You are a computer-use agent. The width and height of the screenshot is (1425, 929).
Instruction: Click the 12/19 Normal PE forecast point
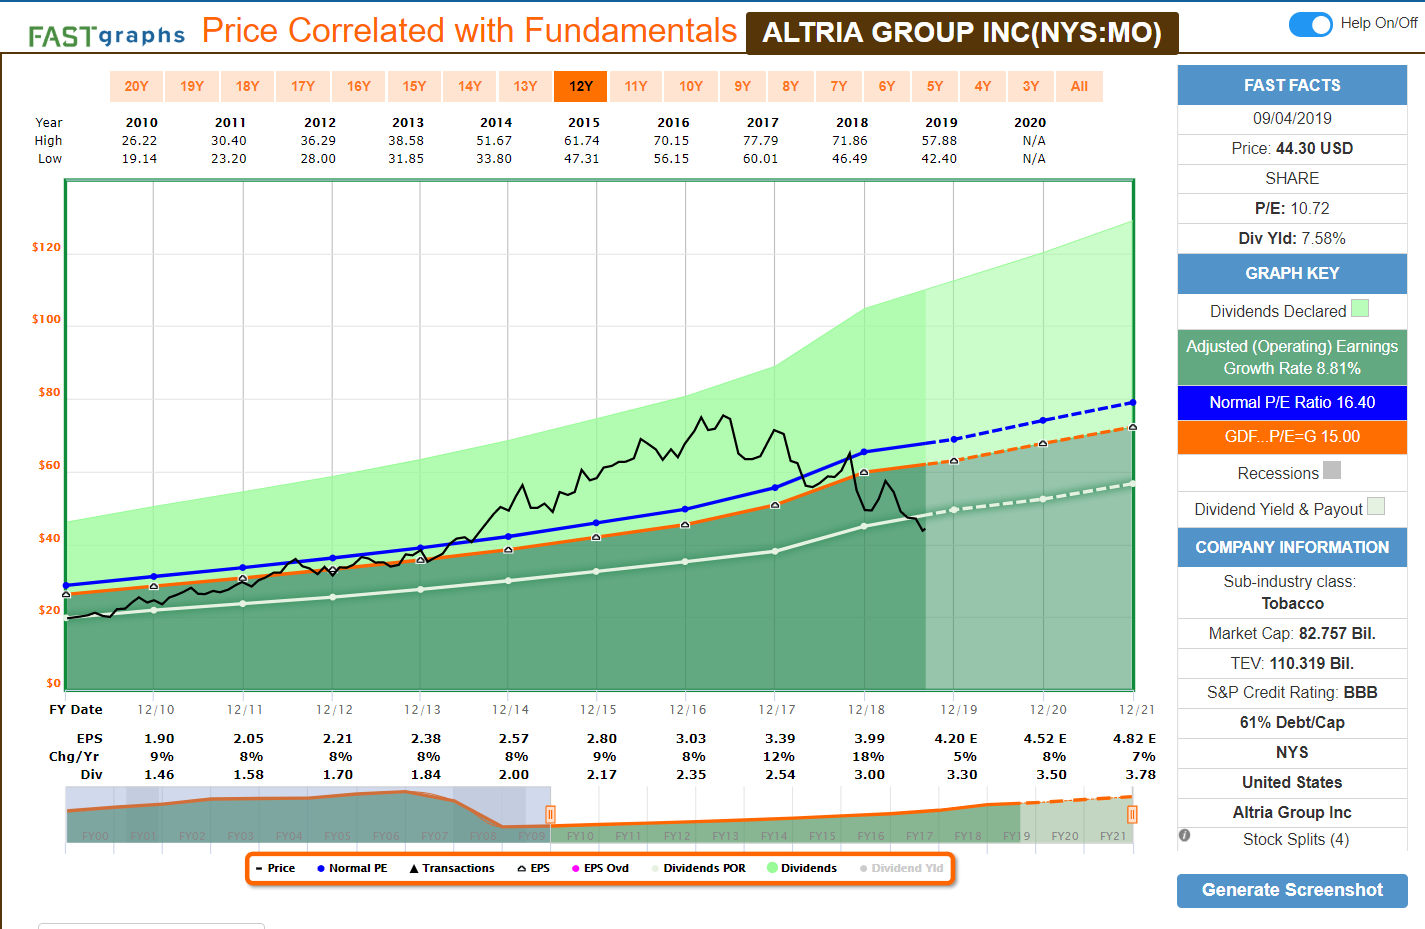954,439
